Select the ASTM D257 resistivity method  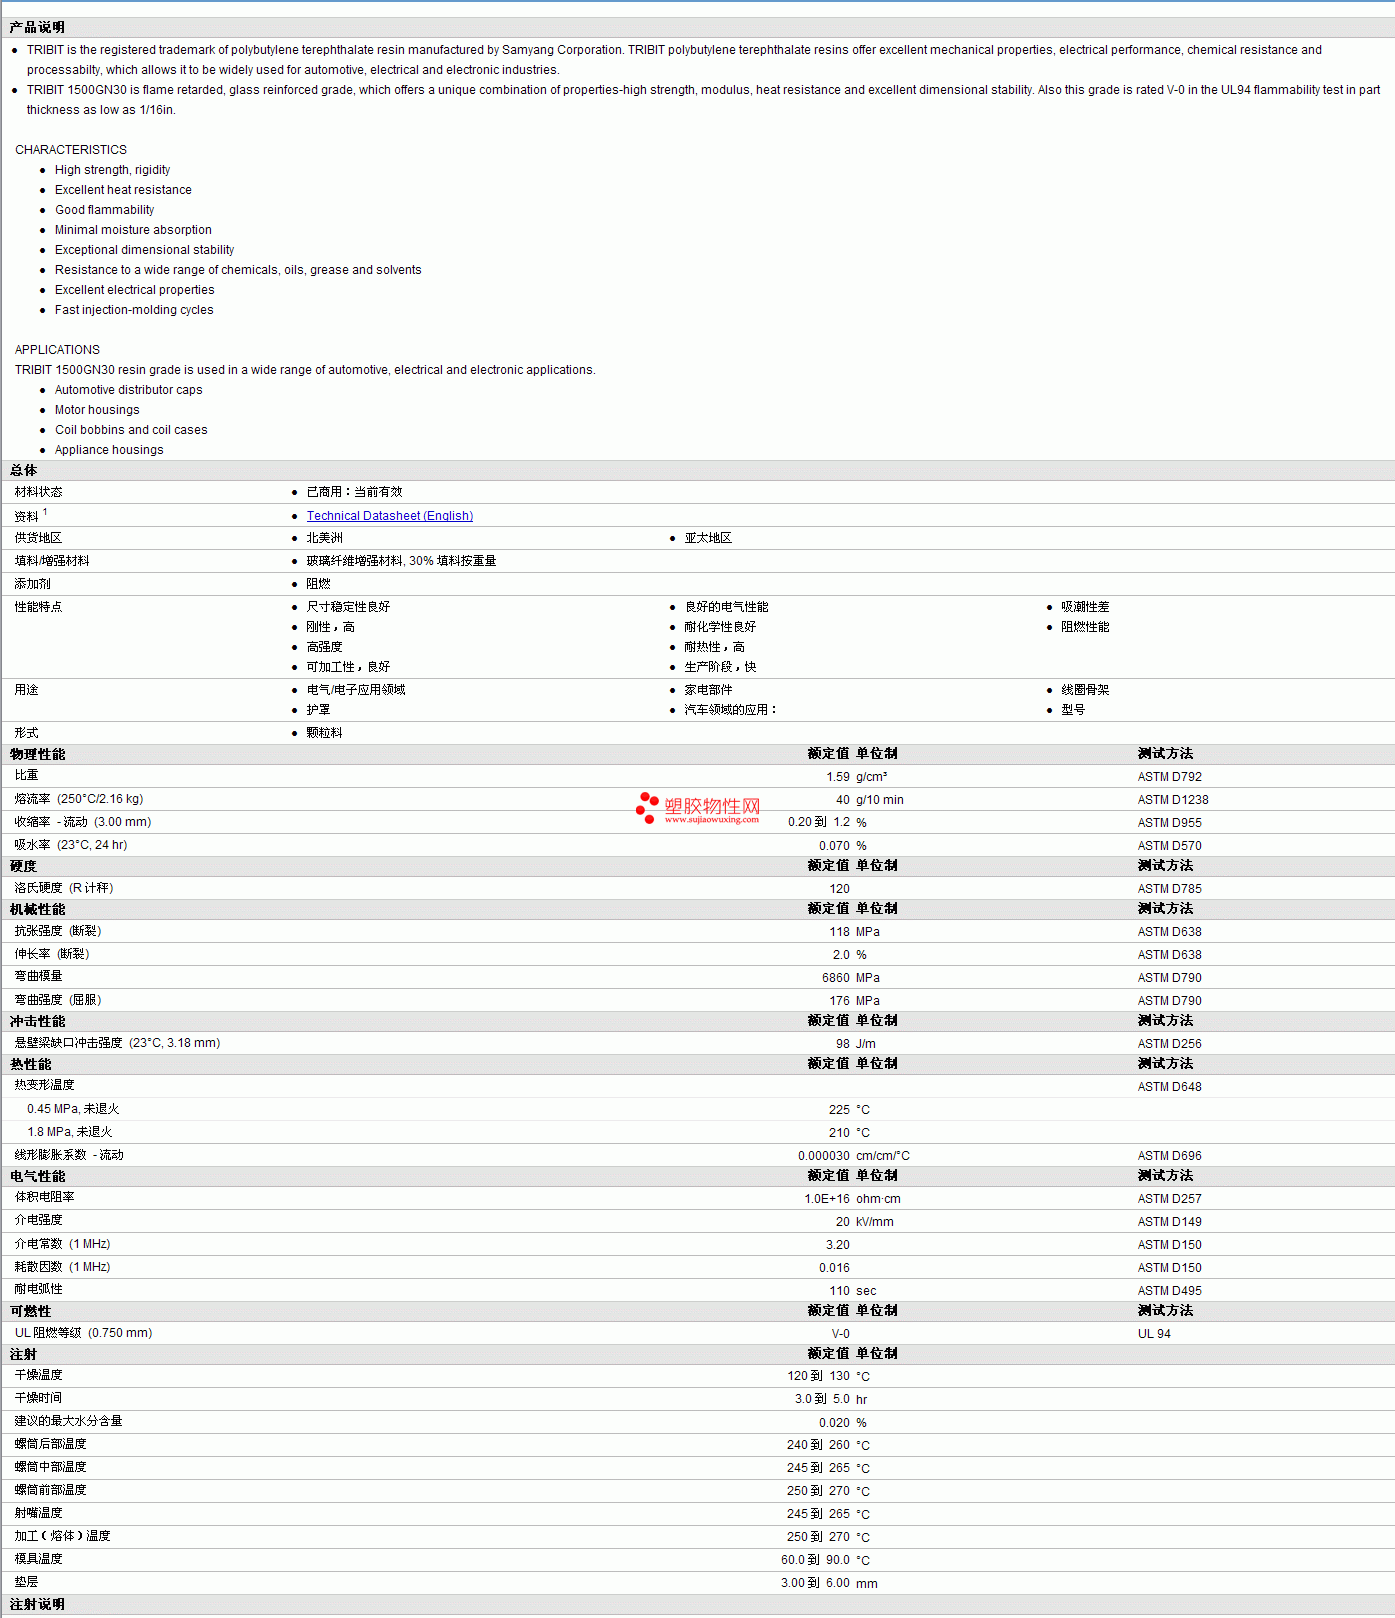point(1169,1199)
